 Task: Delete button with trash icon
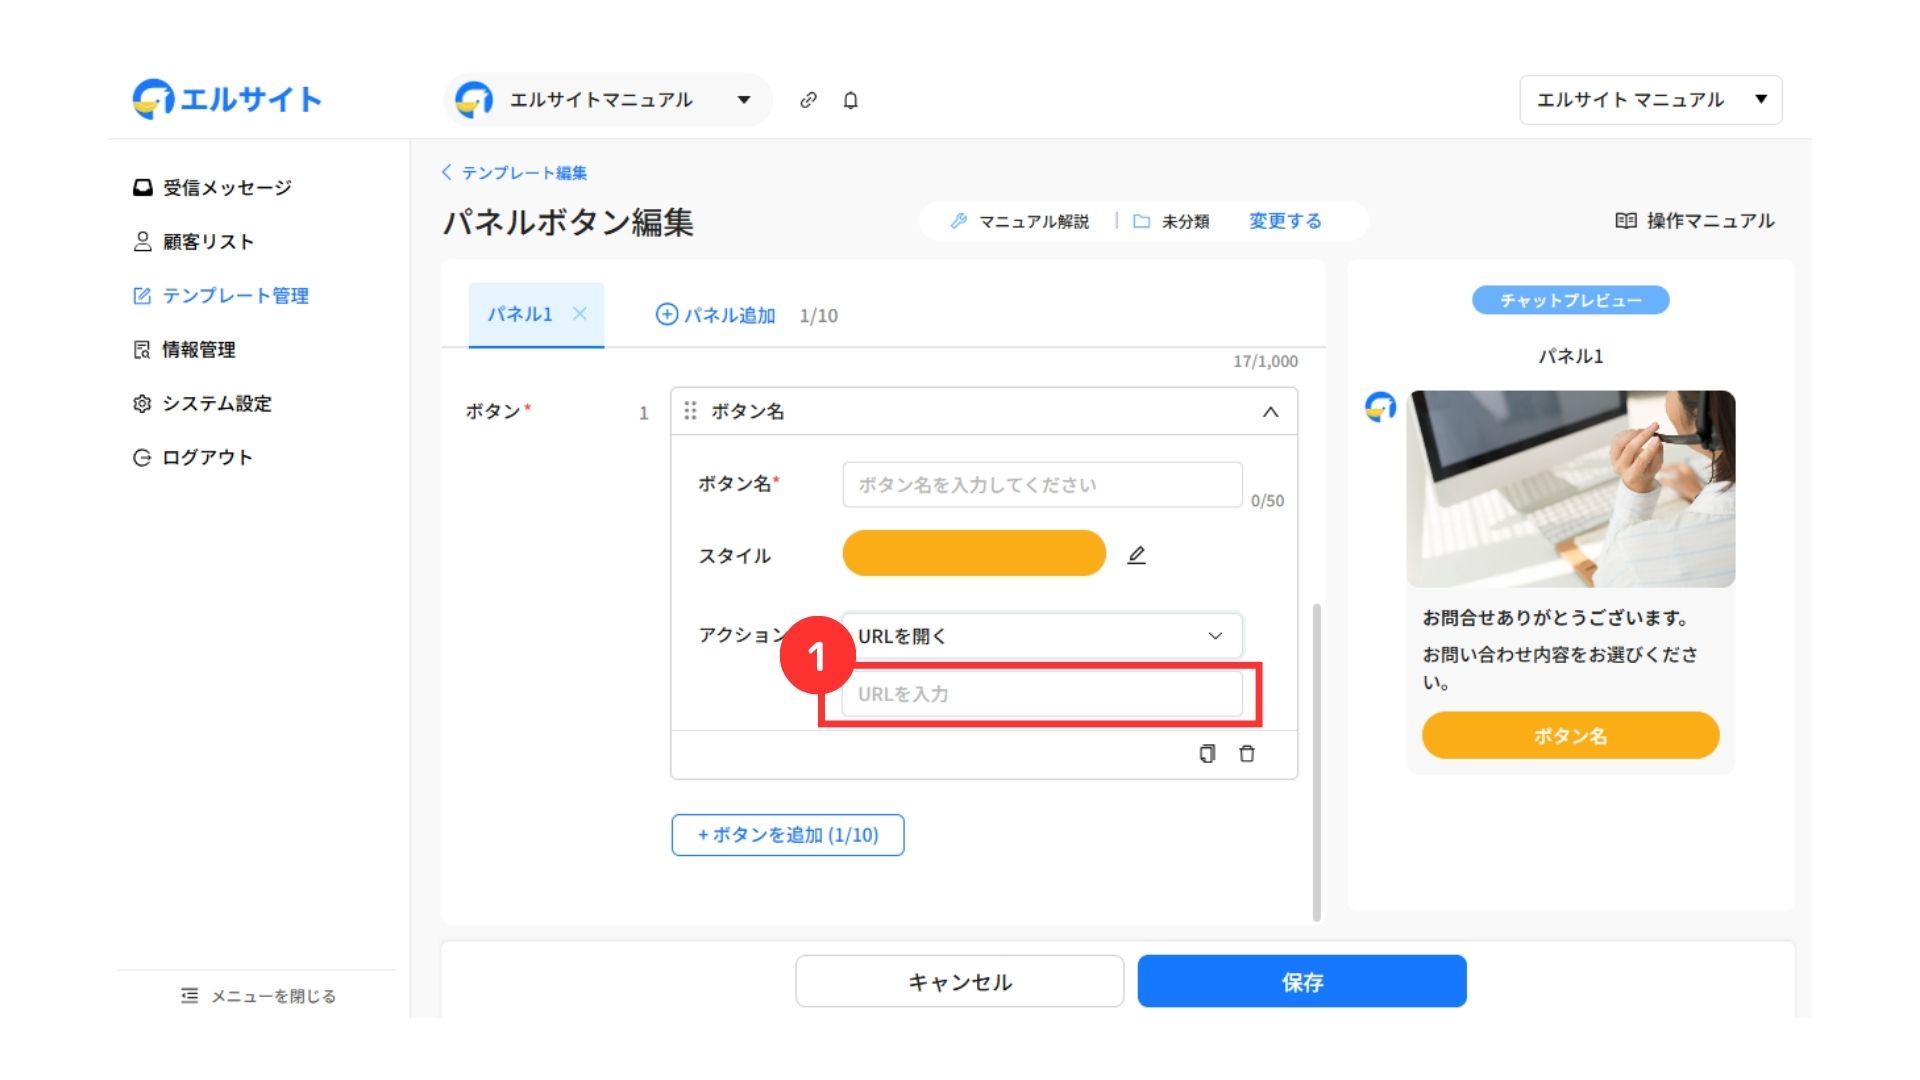pyautogui.click(x=1247, y=754)
